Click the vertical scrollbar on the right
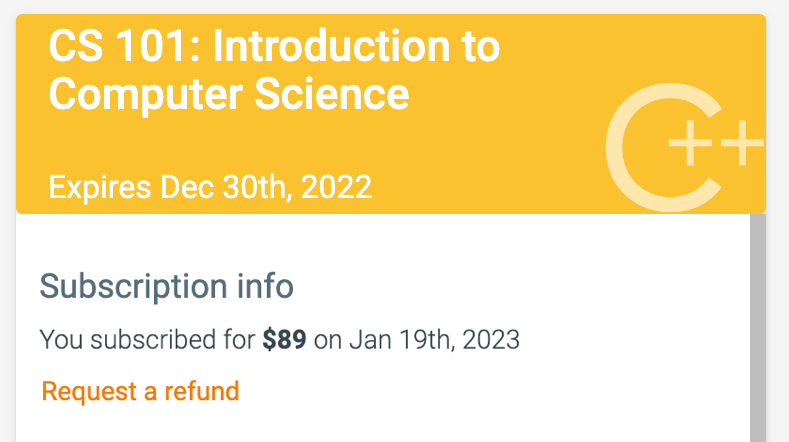 [757, 330]
